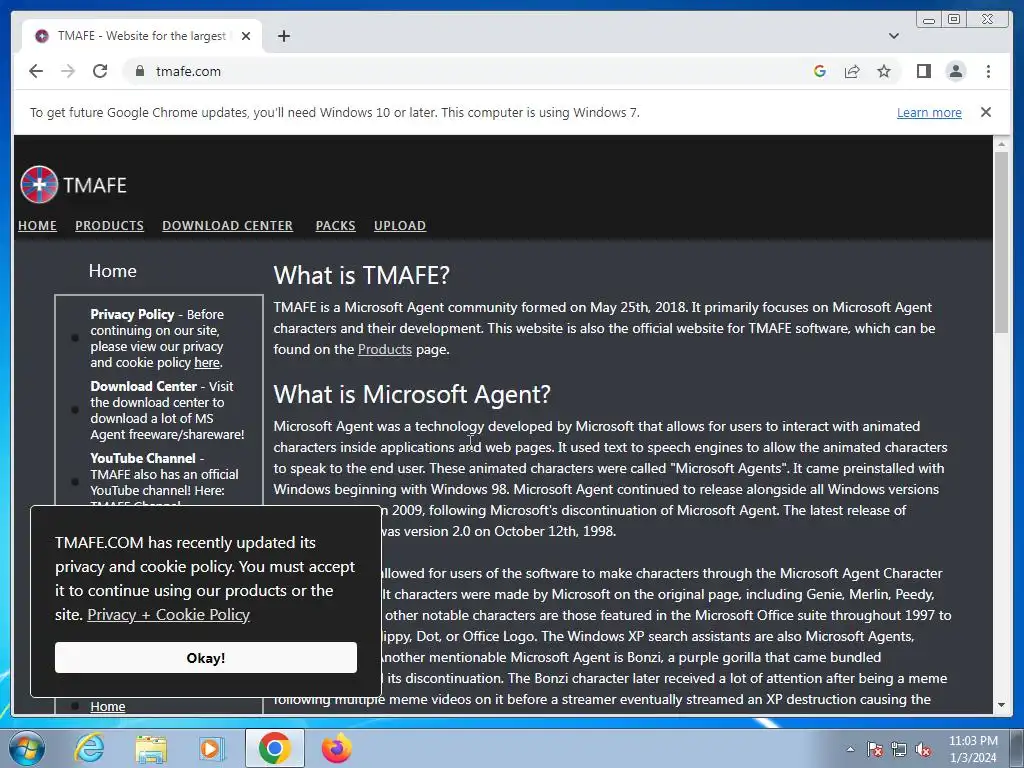Click the sidebar 'Home' heading
The width and height of the screenshot is (1024, 768).
pyautogui.click(x=112, y=271)
